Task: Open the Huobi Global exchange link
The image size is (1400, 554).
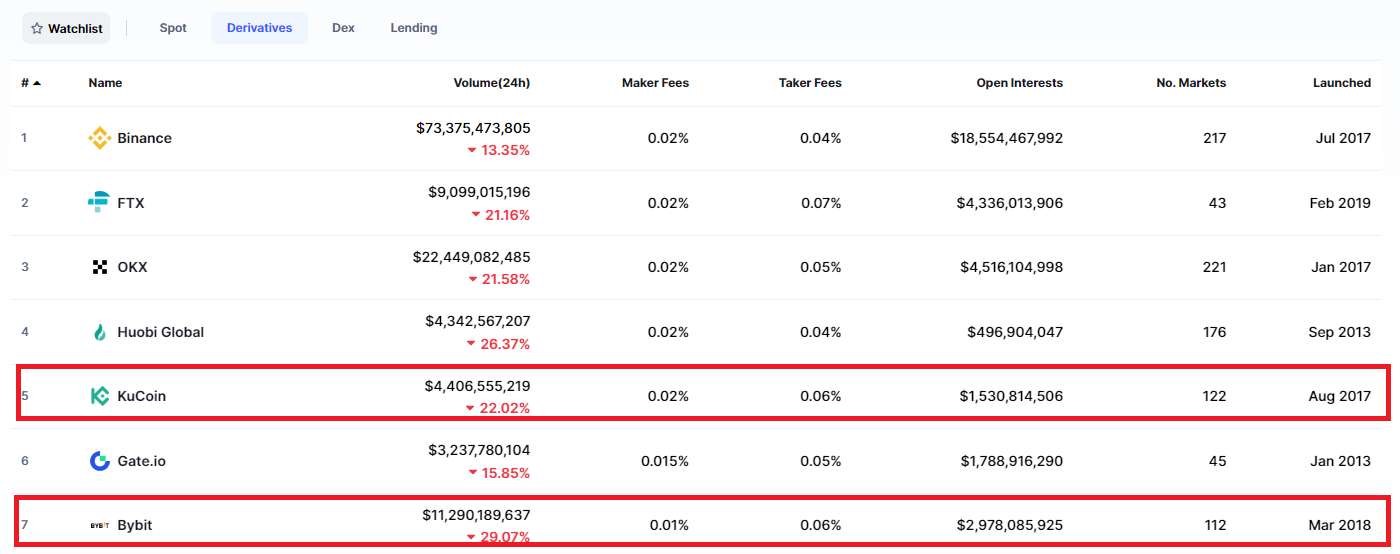Action: (161, 332)
